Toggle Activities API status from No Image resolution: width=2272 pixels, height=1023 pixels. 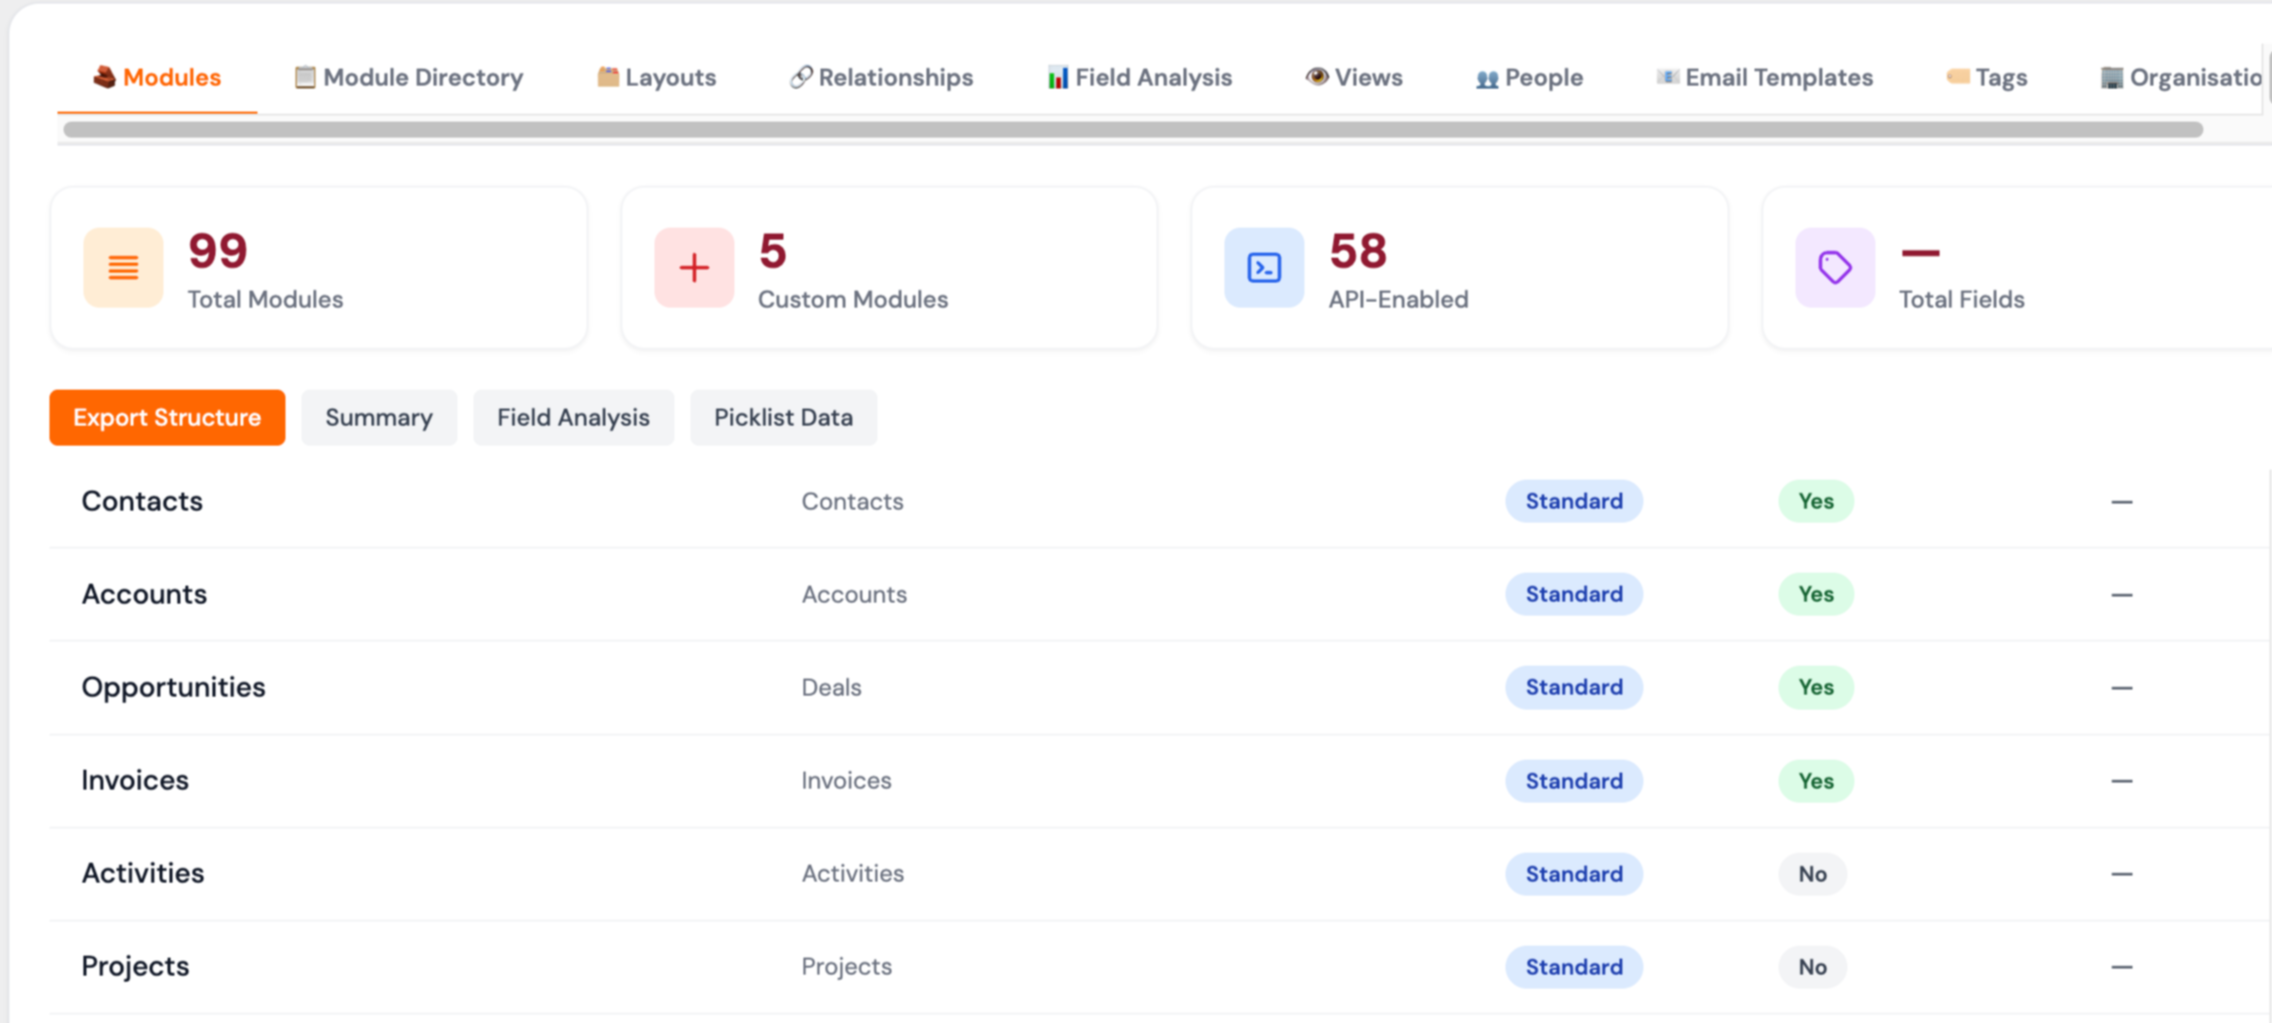tap(1812, 873)
